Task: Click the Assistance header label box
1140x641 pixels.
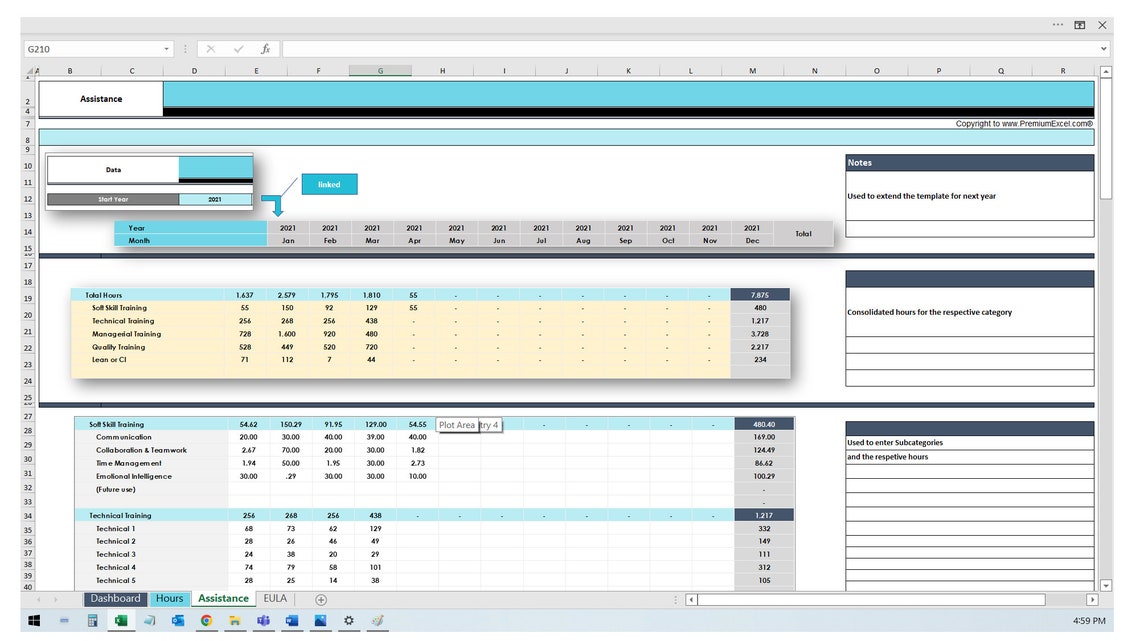Action: click(101, 99)
